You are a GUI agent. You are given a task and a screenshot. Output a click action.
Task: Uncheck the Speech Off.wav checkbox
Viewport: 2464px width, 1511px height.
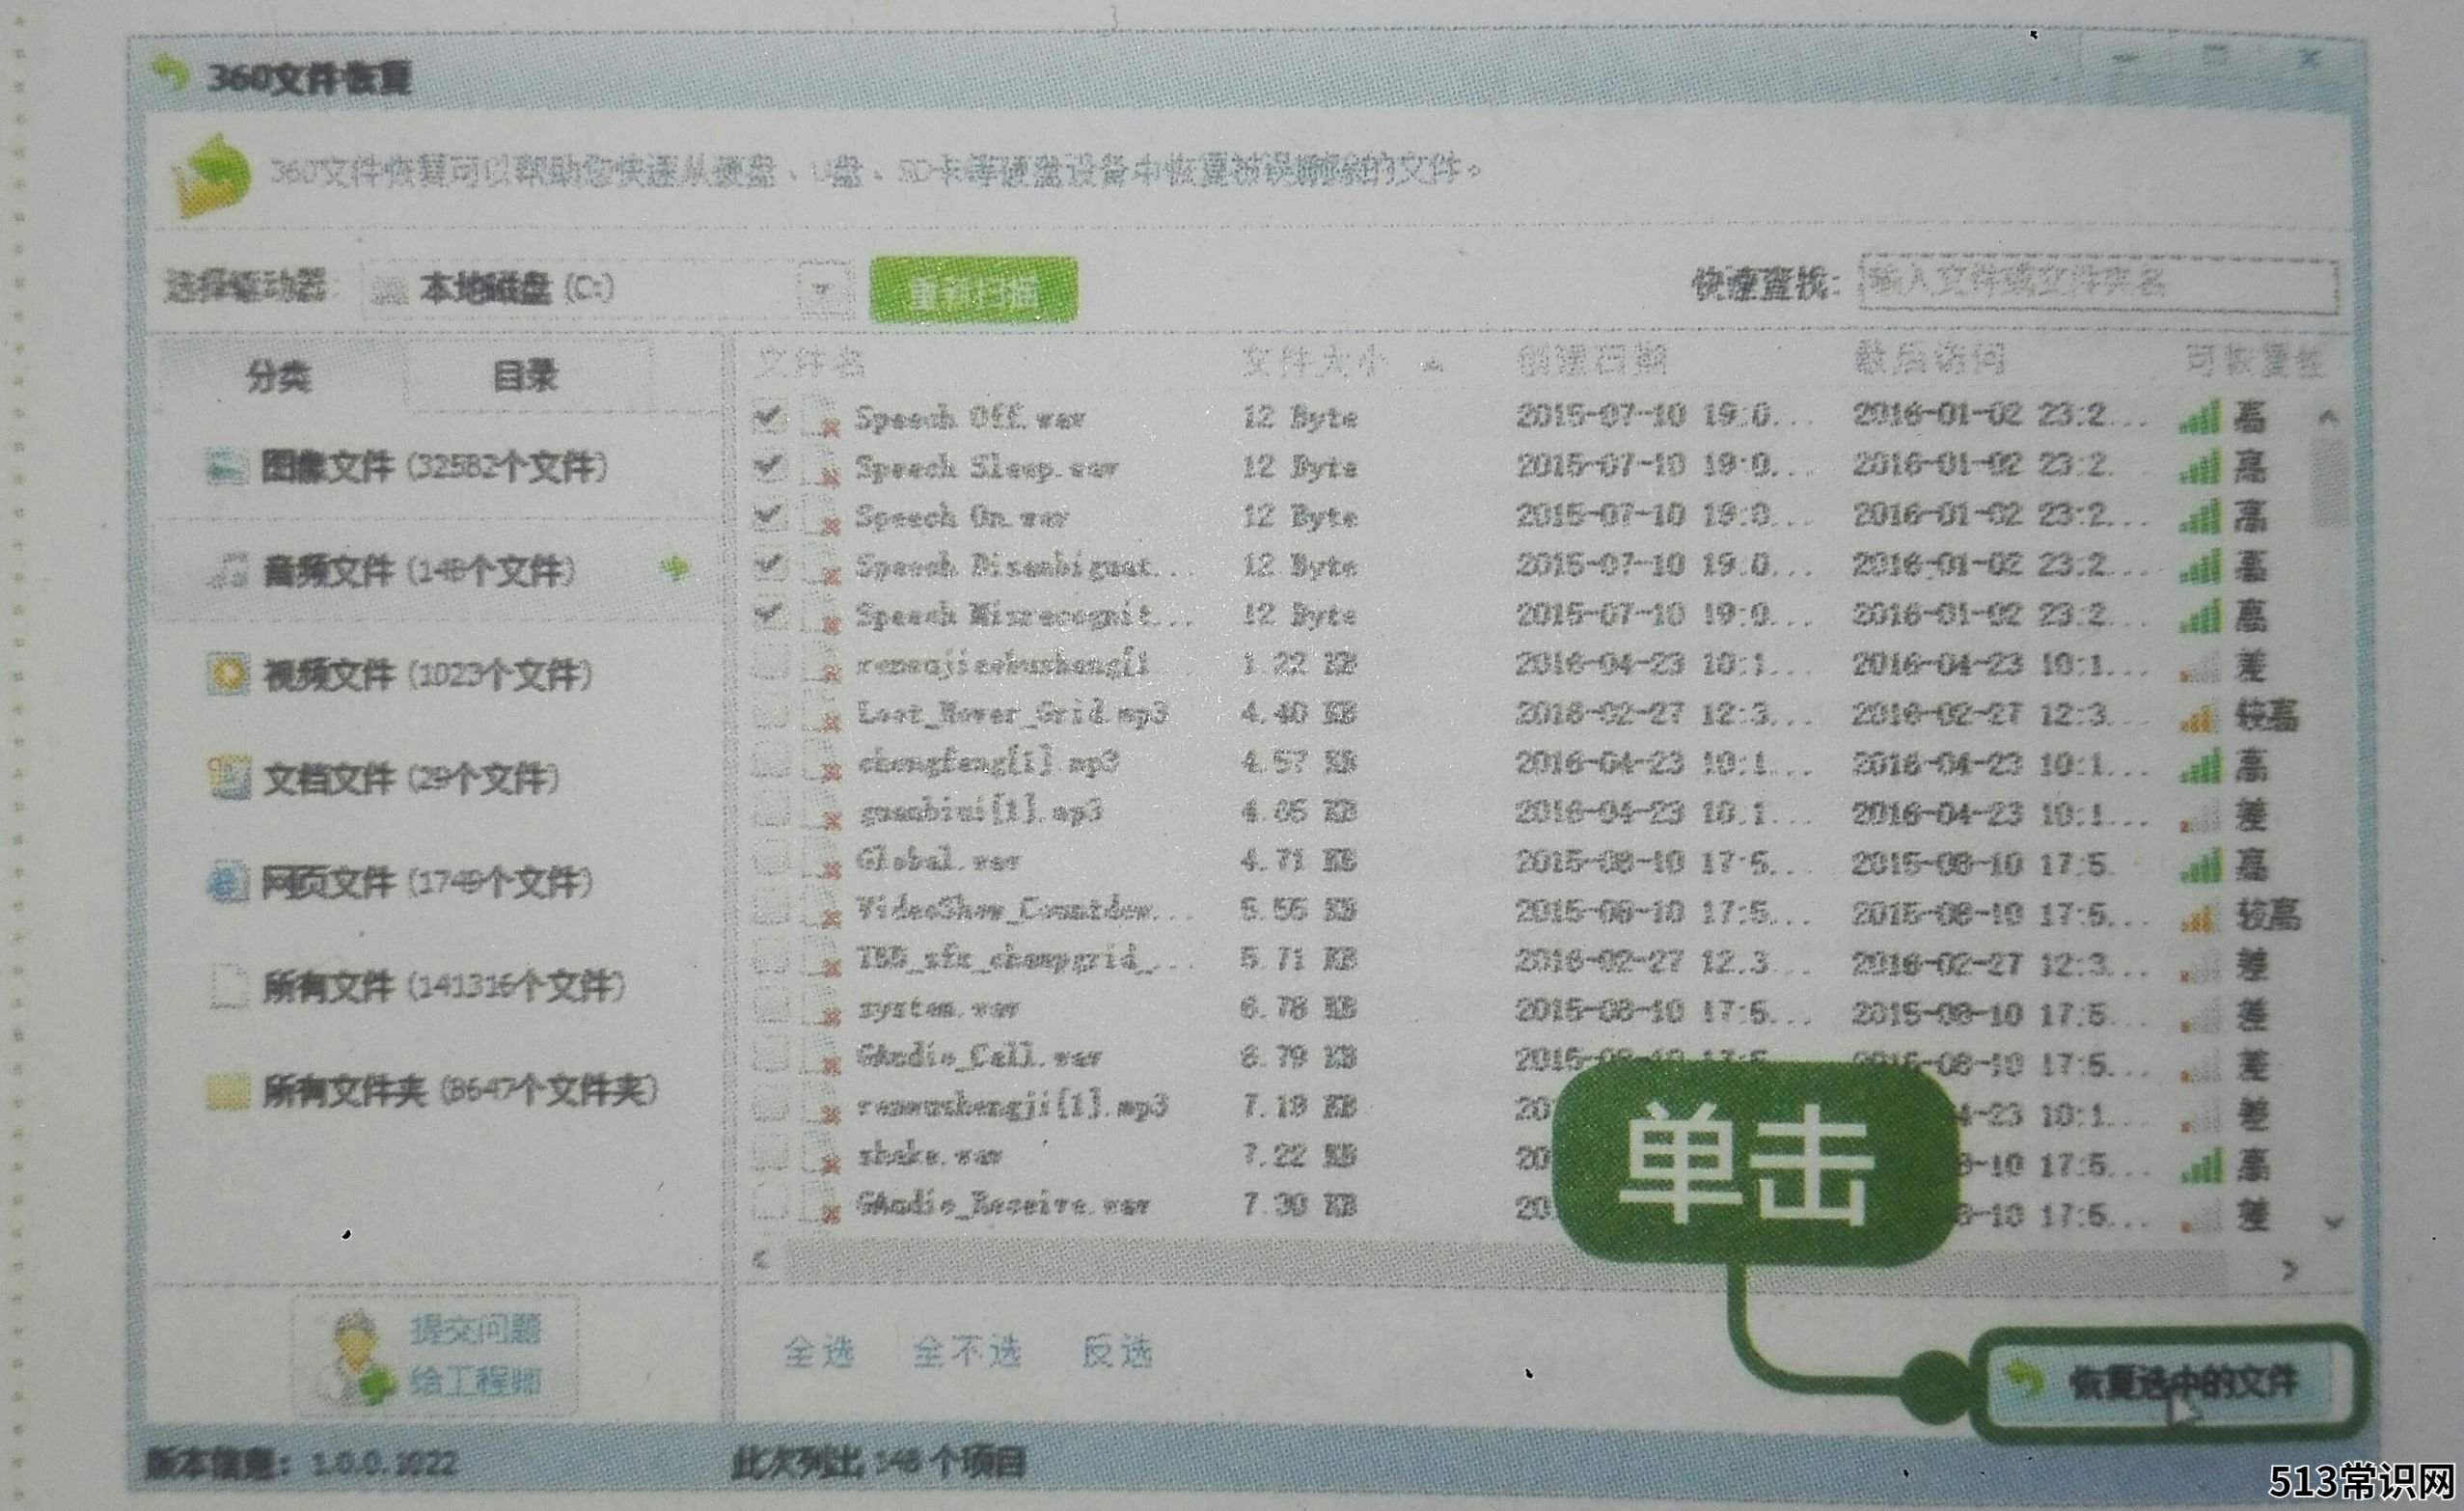(769, 417)
